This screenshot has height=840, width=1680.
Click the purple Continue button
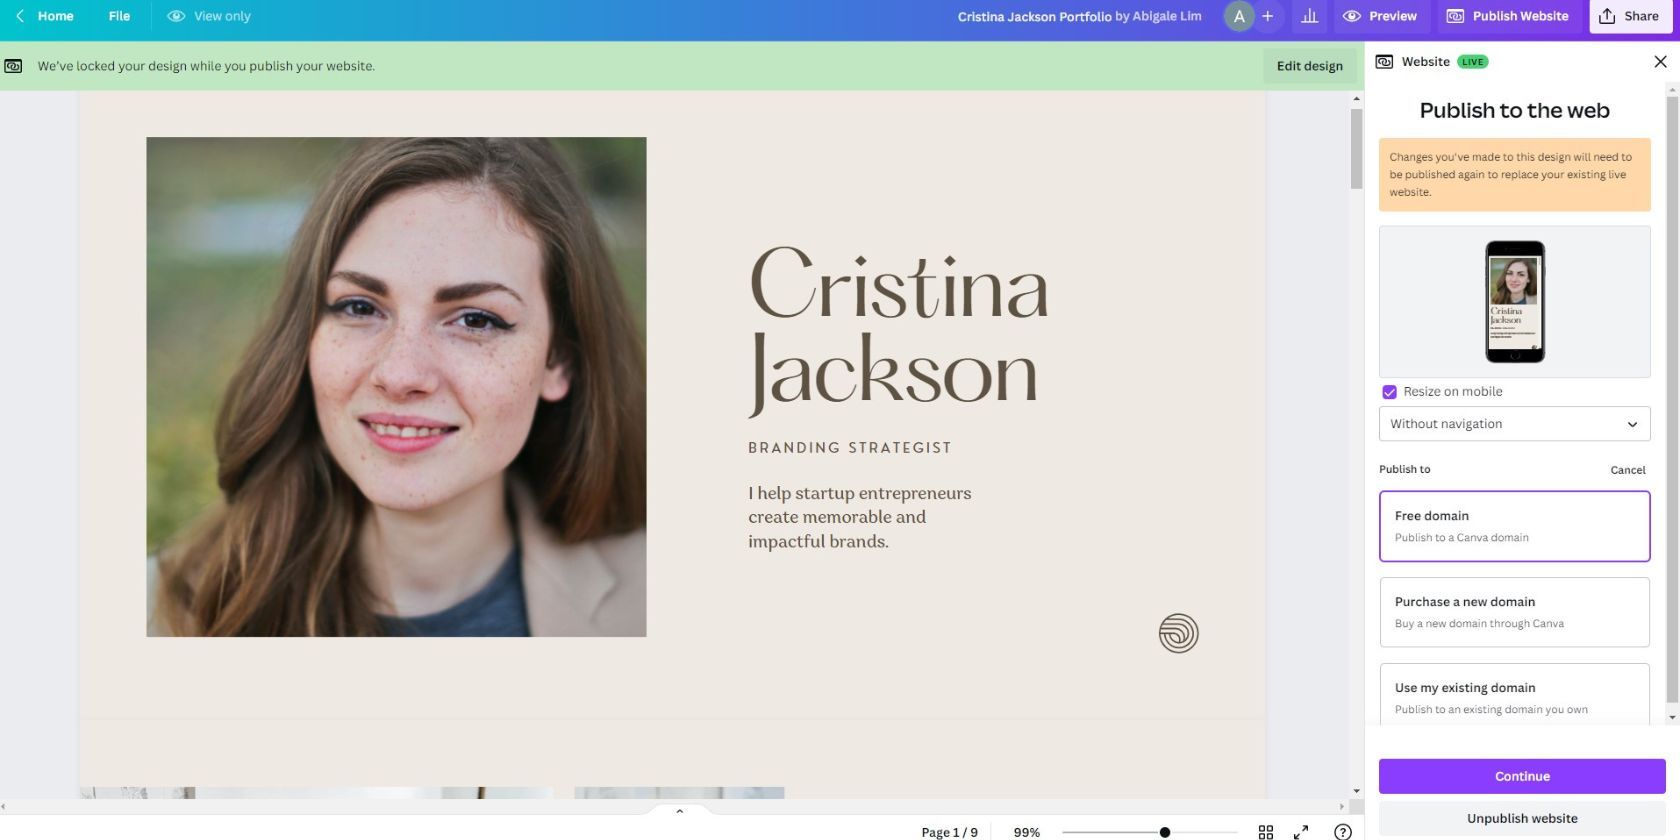[1522, 776]
